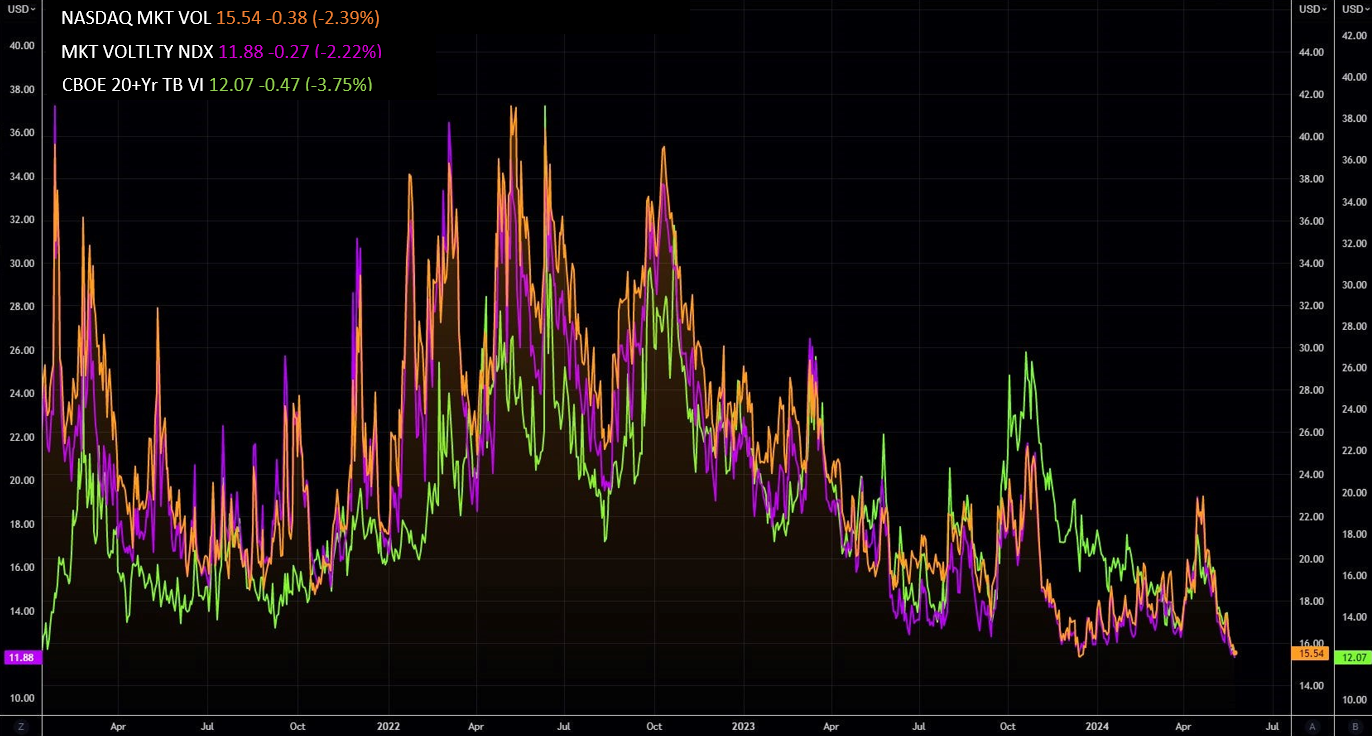The width and height of the screenshot is (1372, 736).
Task: Click the 2023 label on the time axis
Action: (x=742, y=725)
